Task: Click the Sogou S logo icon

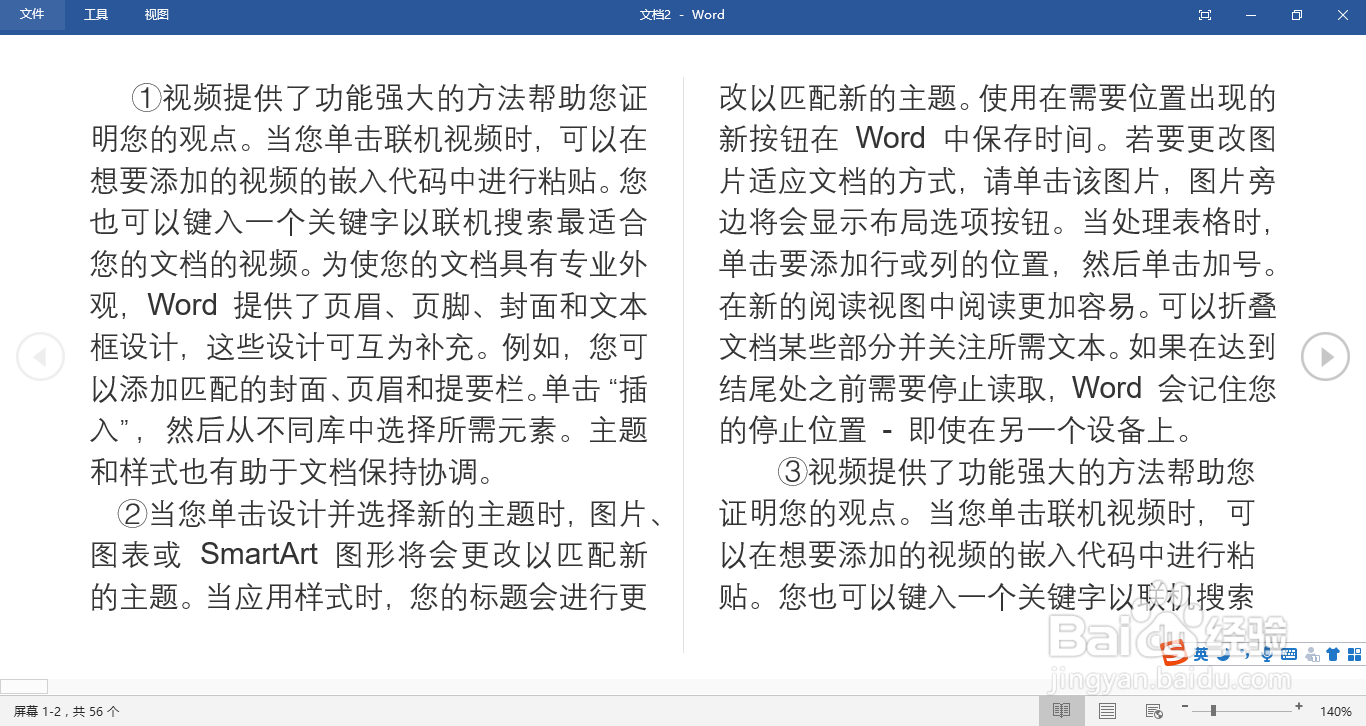Action: point(1174,654)
